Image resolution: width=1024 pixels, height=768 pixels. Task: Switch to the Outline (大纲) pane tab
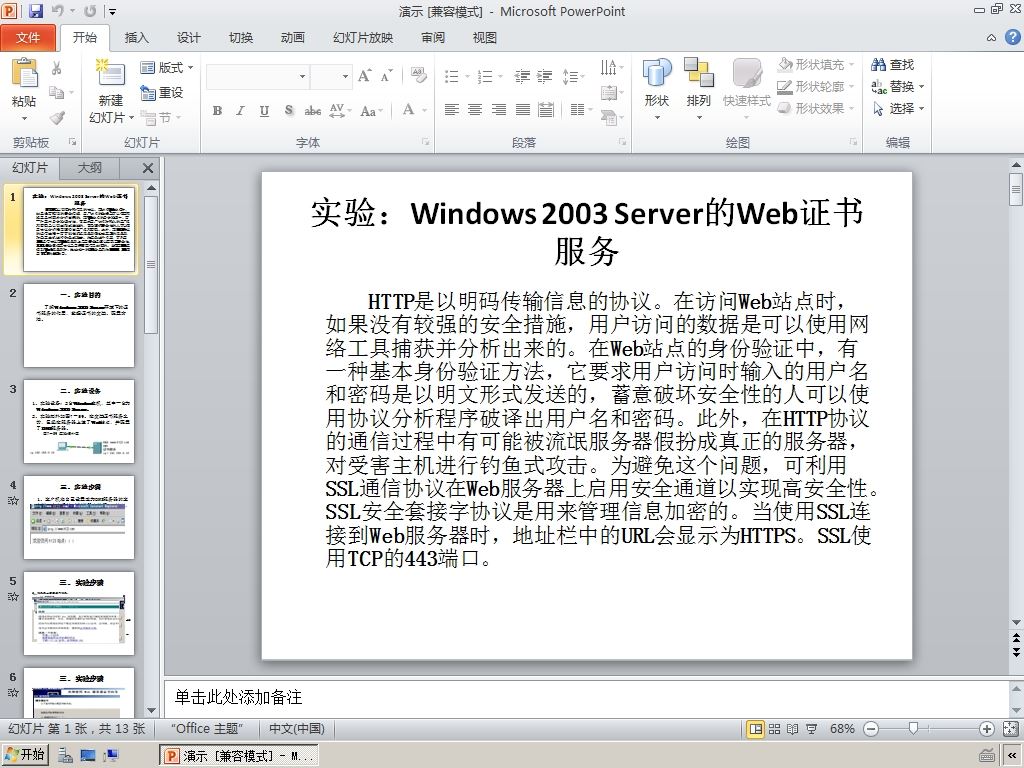[89, 168]
